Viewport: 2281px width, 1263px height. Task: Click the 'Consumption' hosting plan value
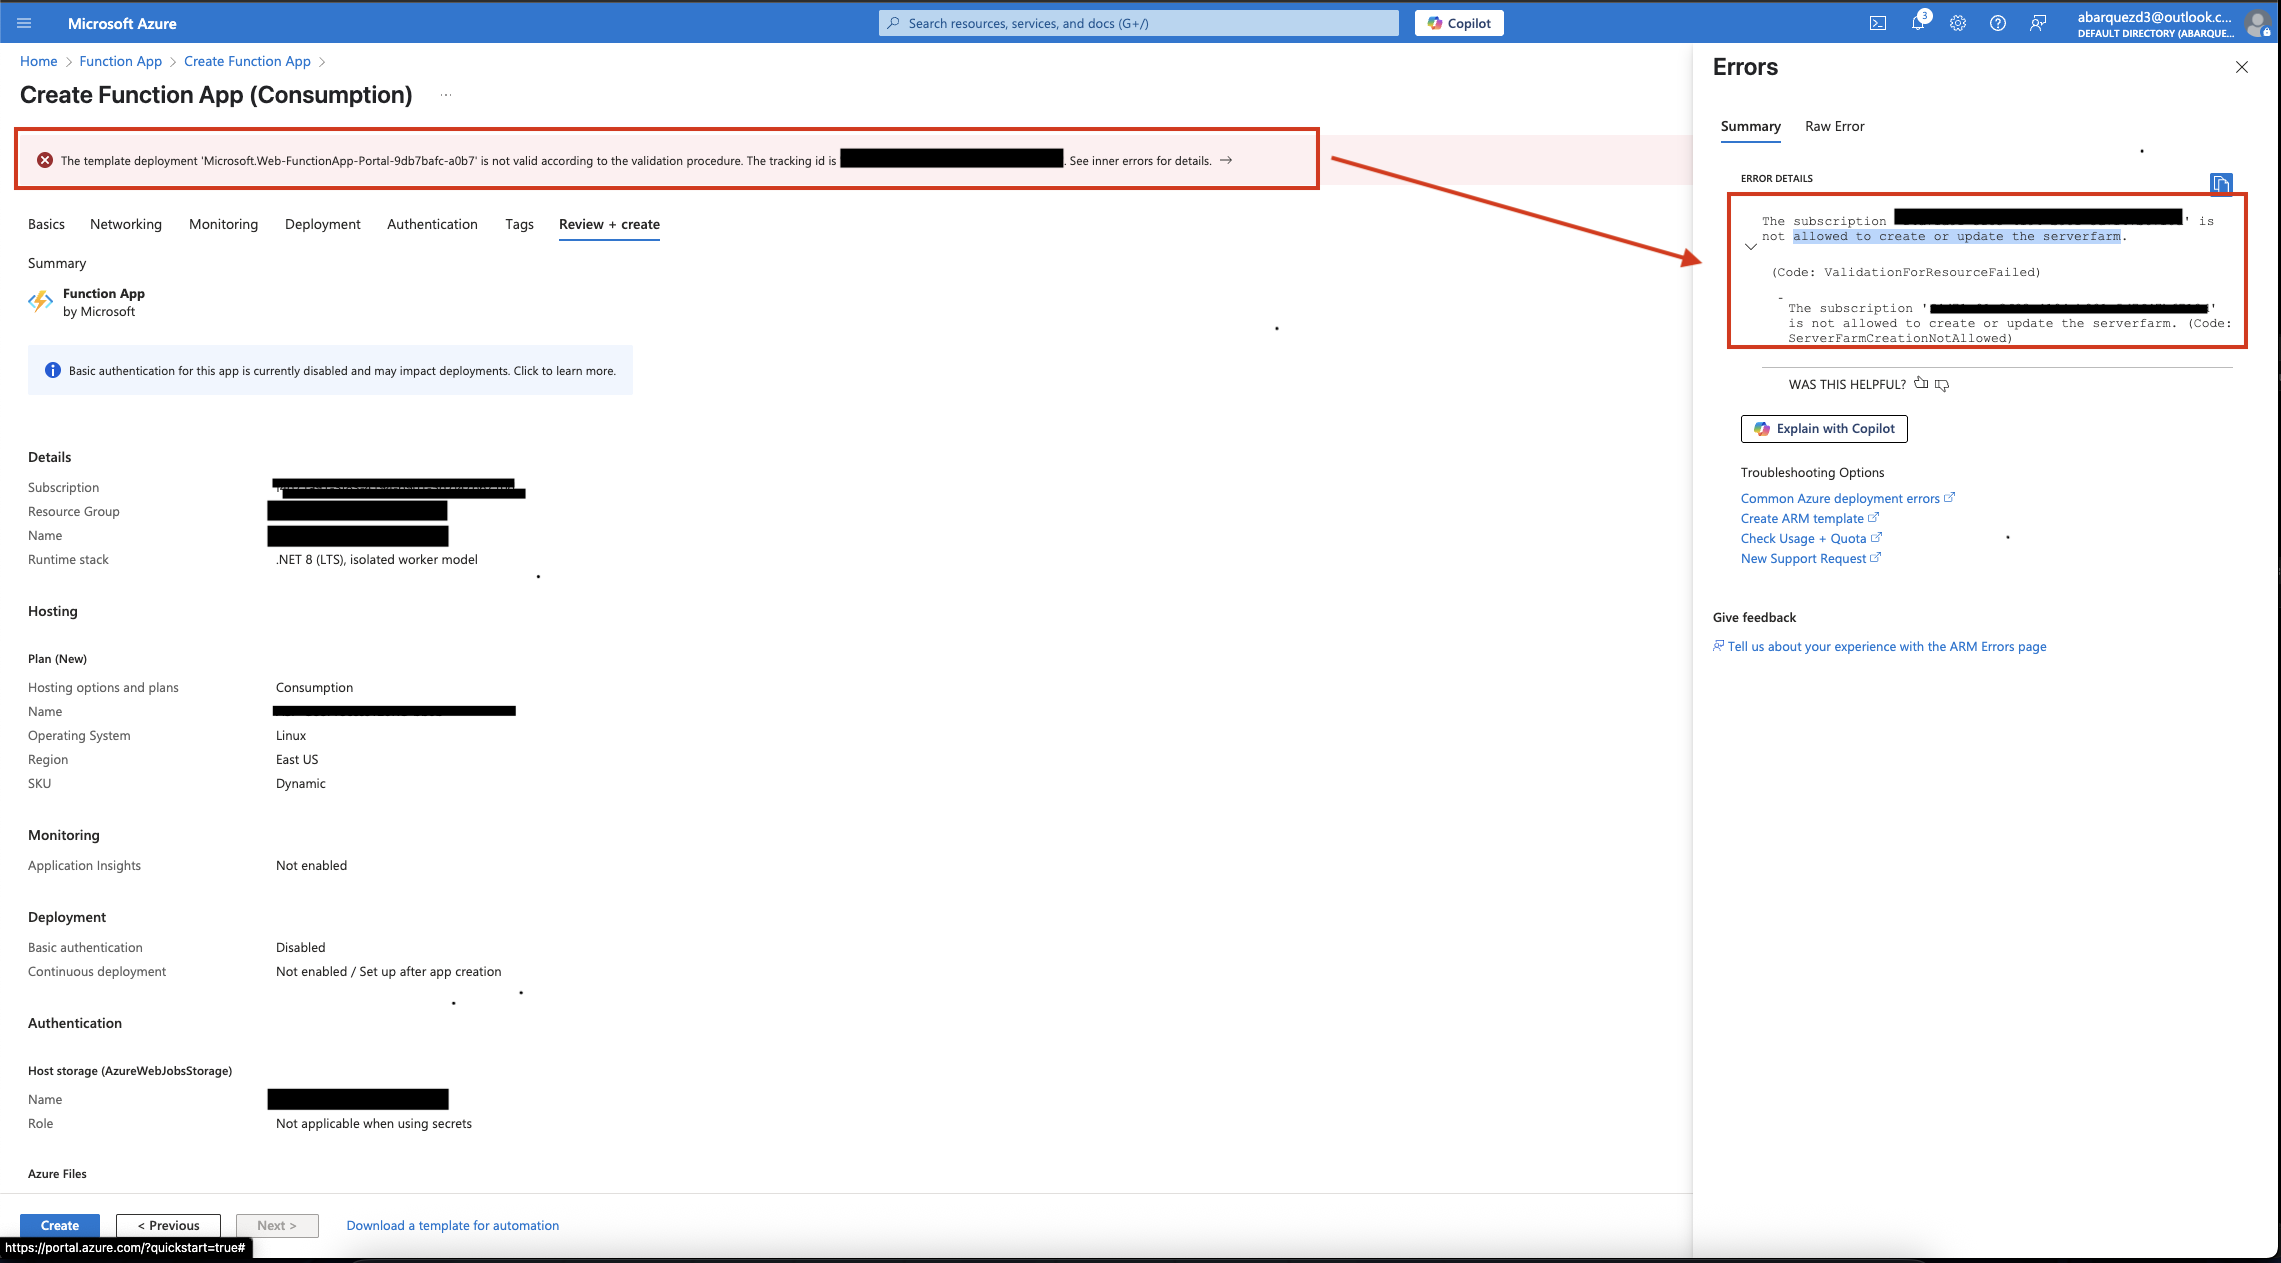pyautogui.click(x=314, y=687)
